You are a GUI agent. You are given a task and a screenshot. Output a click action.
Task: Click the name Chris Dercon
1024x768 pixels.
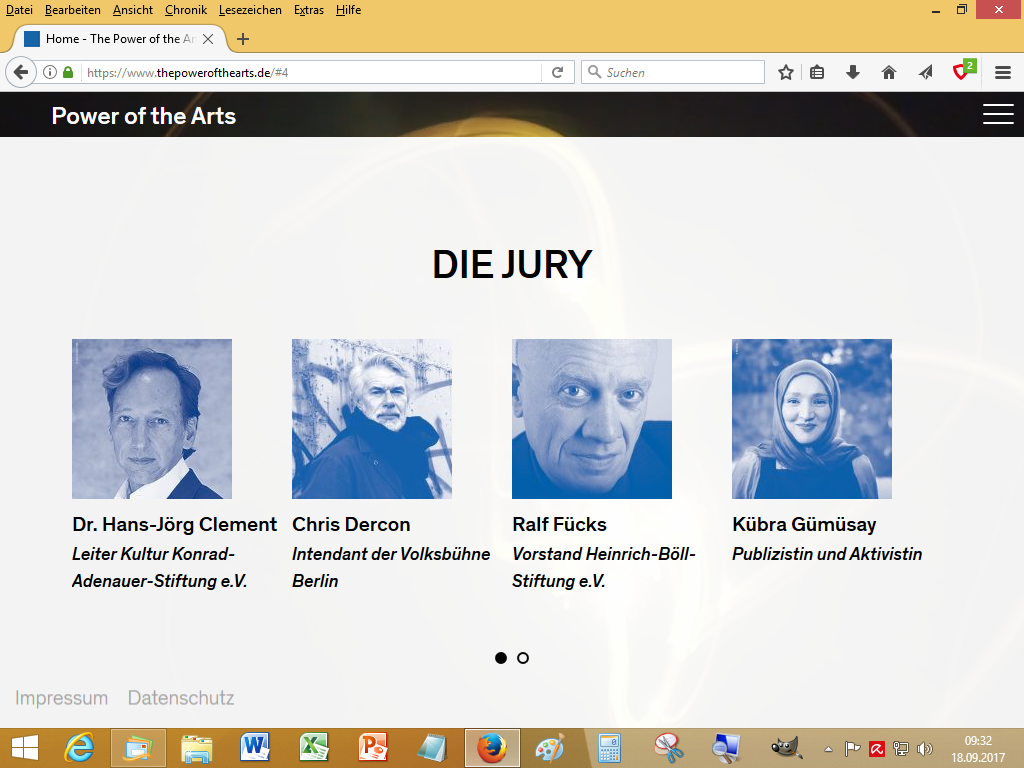(351, 524)
